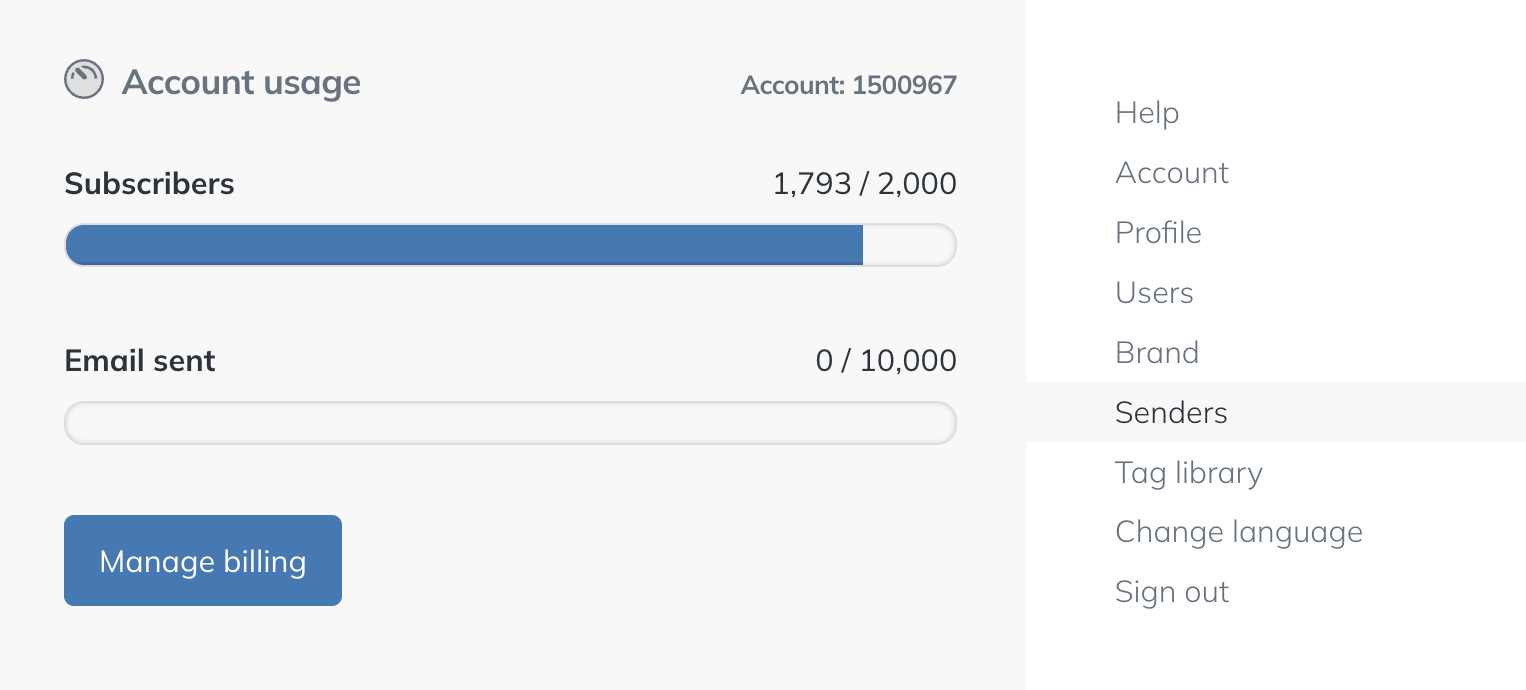Open the Help menu item
The height and width of the screenshot is (690, 1526).
tap(1147, 113)
